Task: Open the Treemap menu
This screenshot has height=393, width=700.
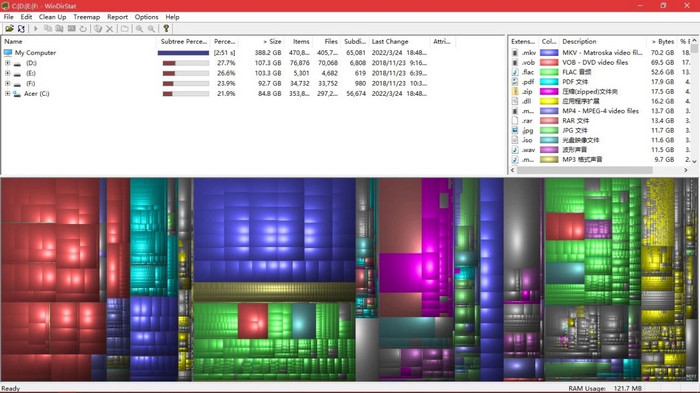Action: click(x=87, y=17)
